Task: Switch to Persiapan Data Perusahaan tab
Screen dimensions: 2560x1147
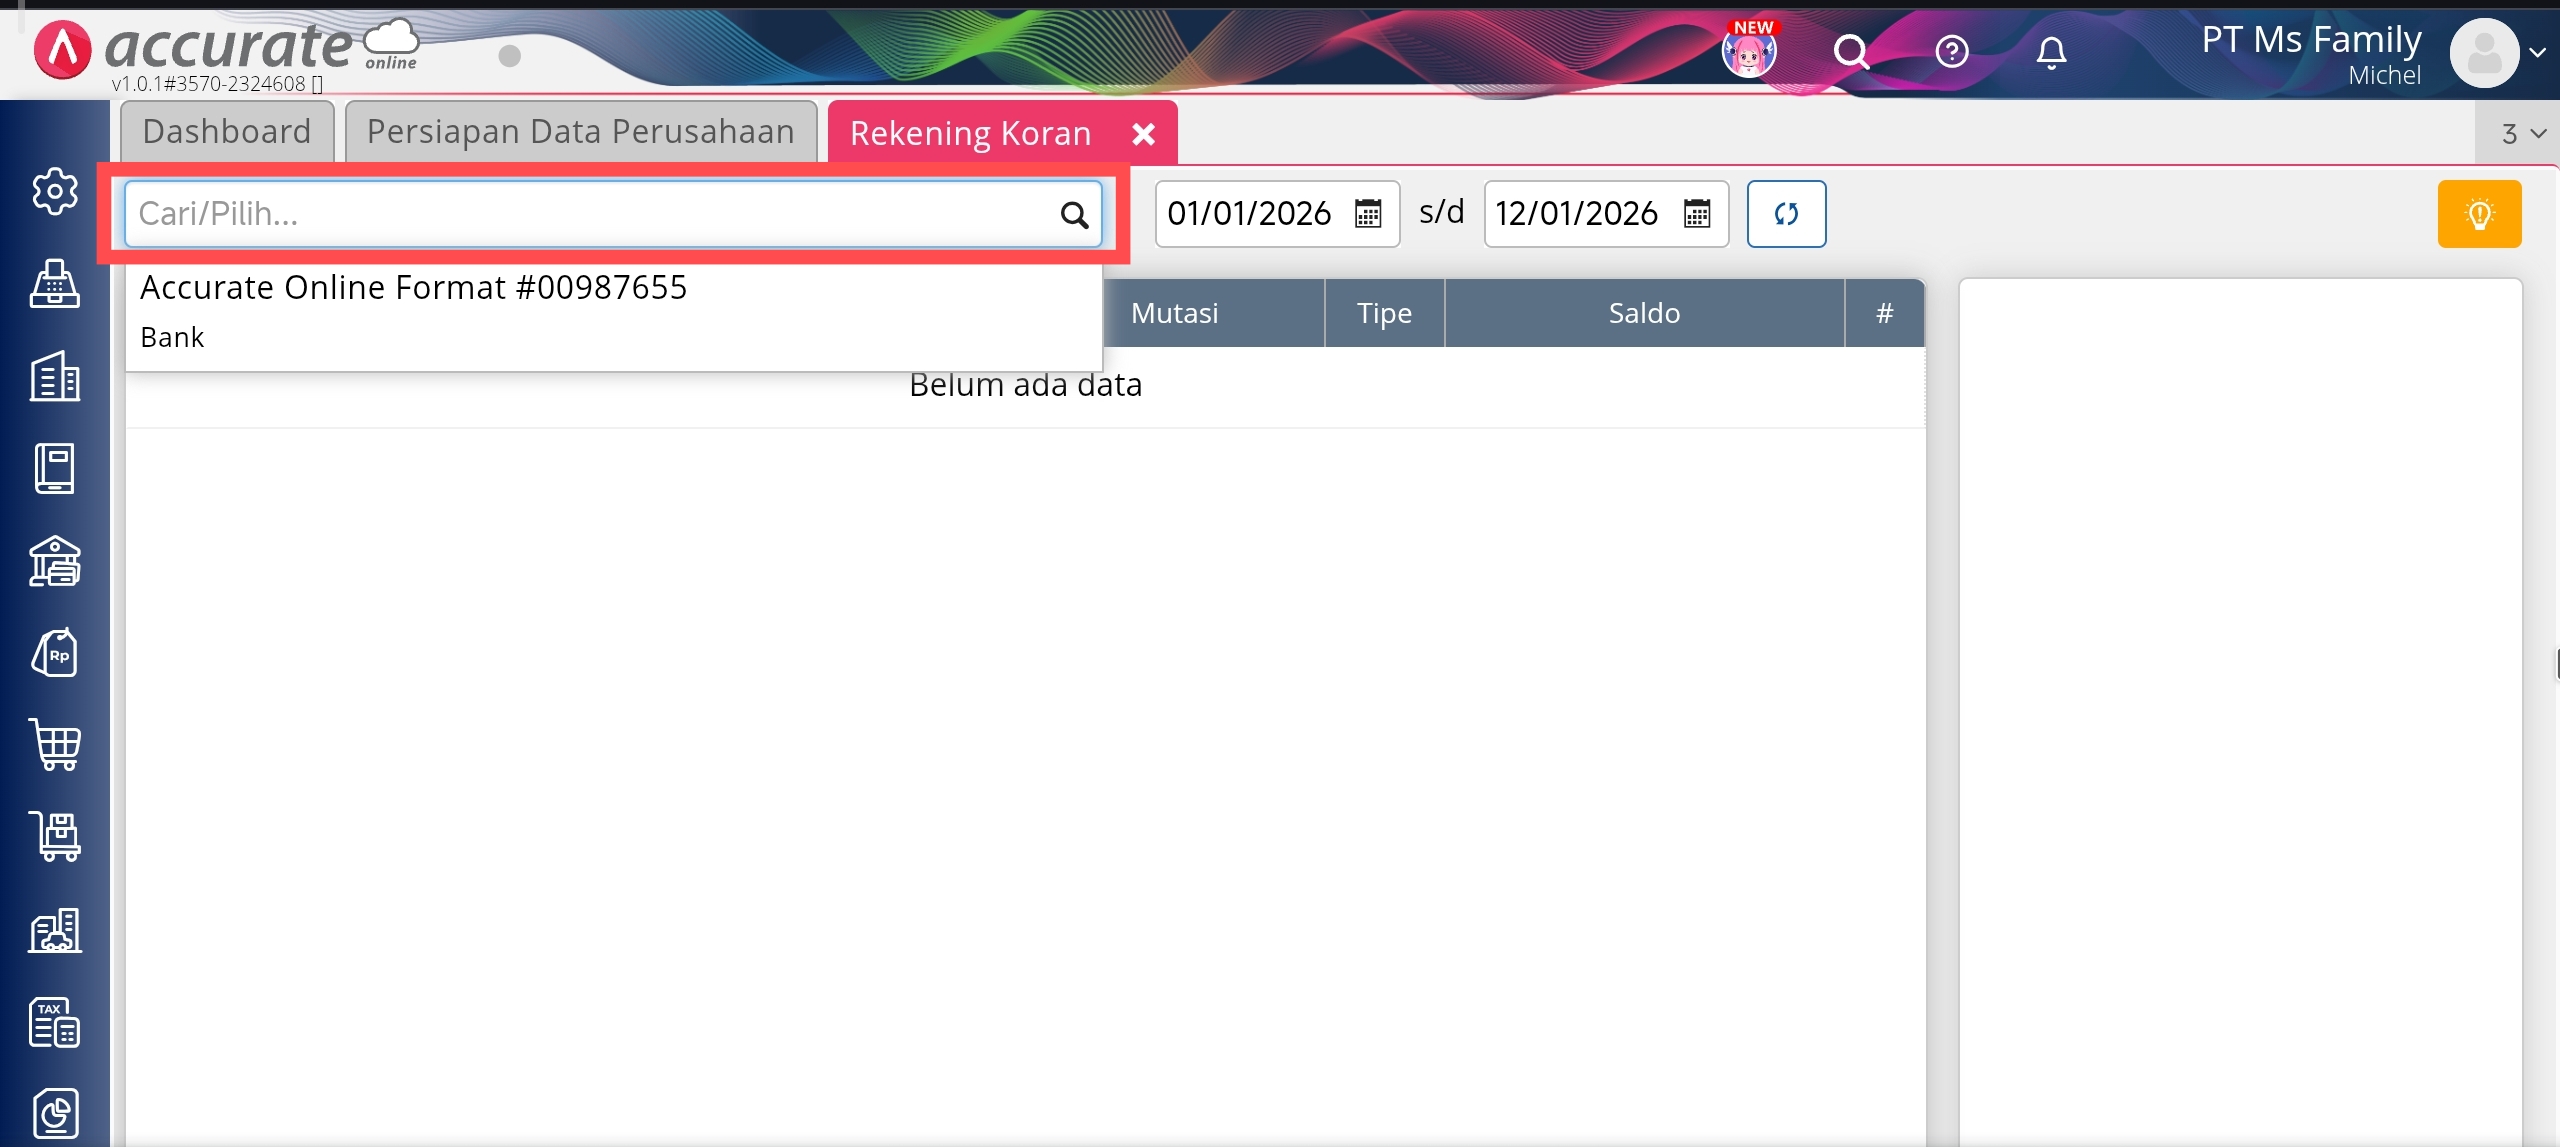Action: tap(580, 132)
